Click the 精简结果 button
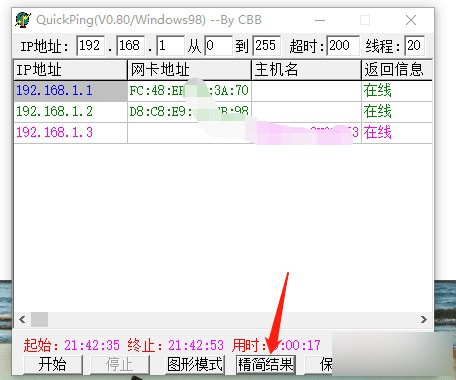 tap(266, 364)
